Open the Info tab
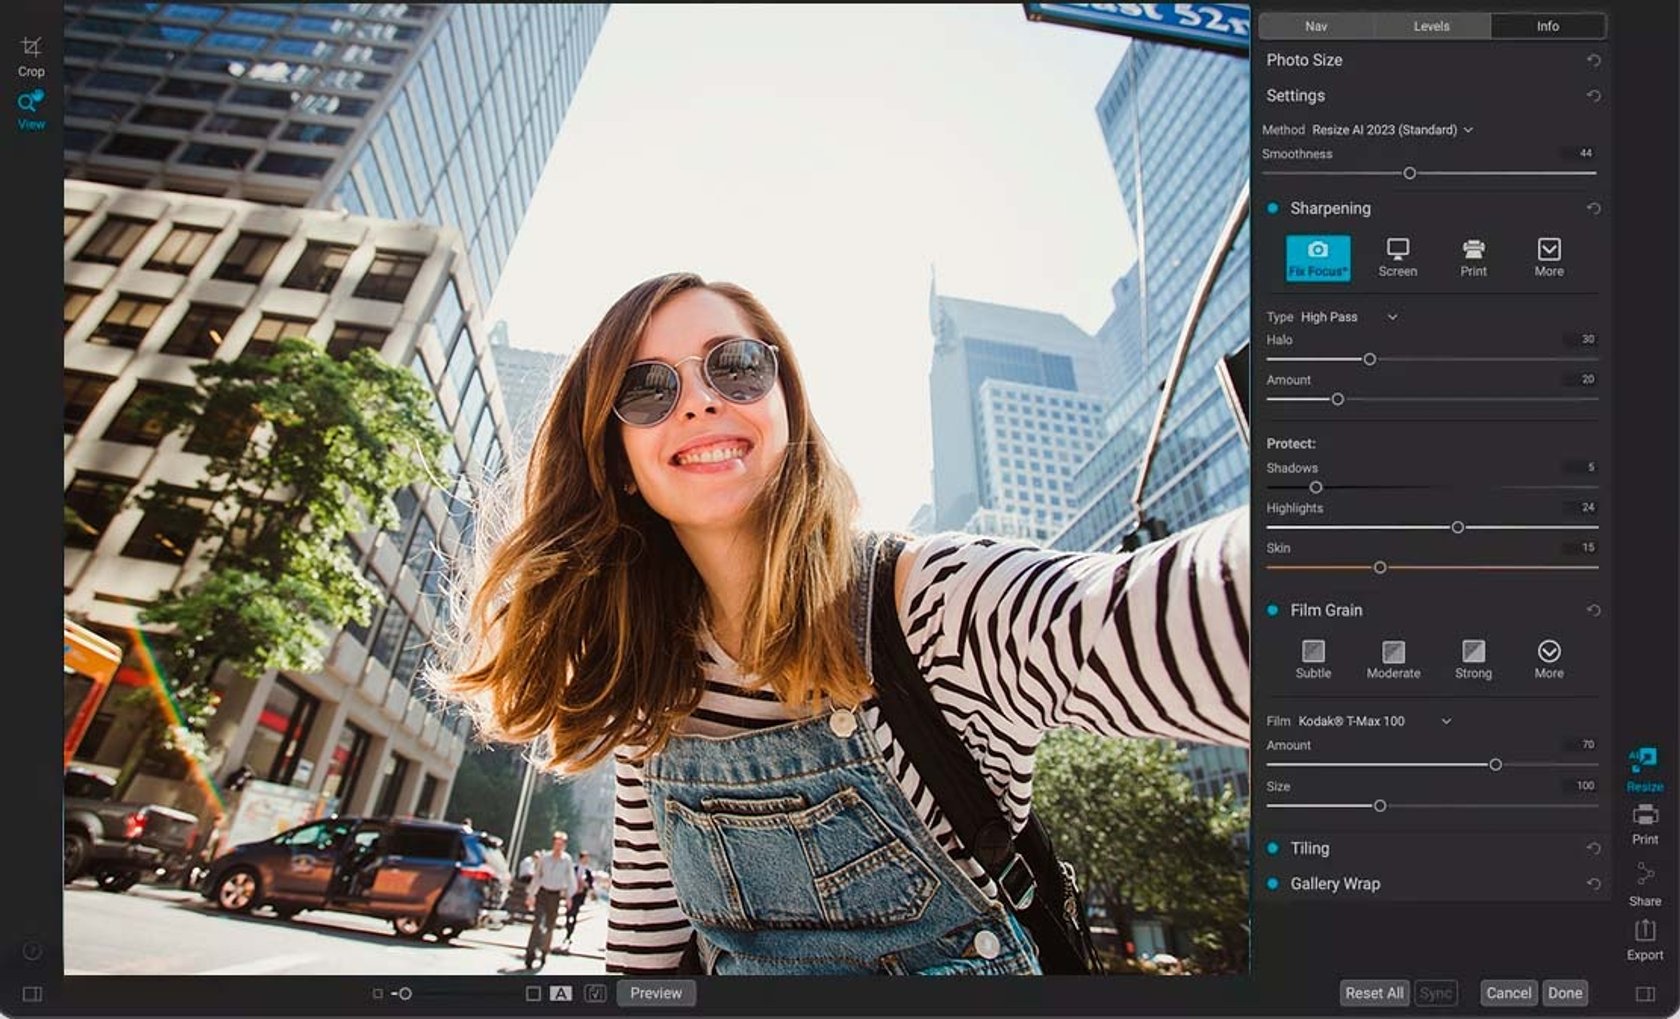This screenshot has width=1680, height=1019. click(x=1546, y=26)
